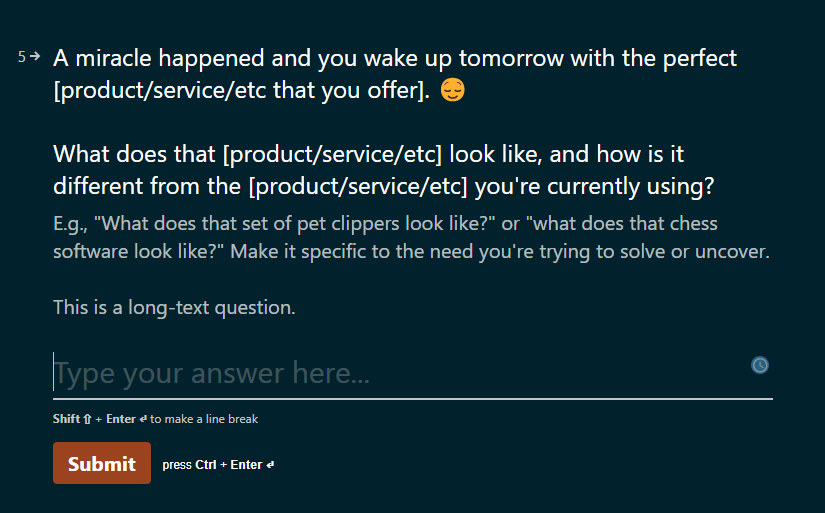Viewport: 825px width, 513px height.
Task: Click the question number 5 label
Action: coord(22,57)
